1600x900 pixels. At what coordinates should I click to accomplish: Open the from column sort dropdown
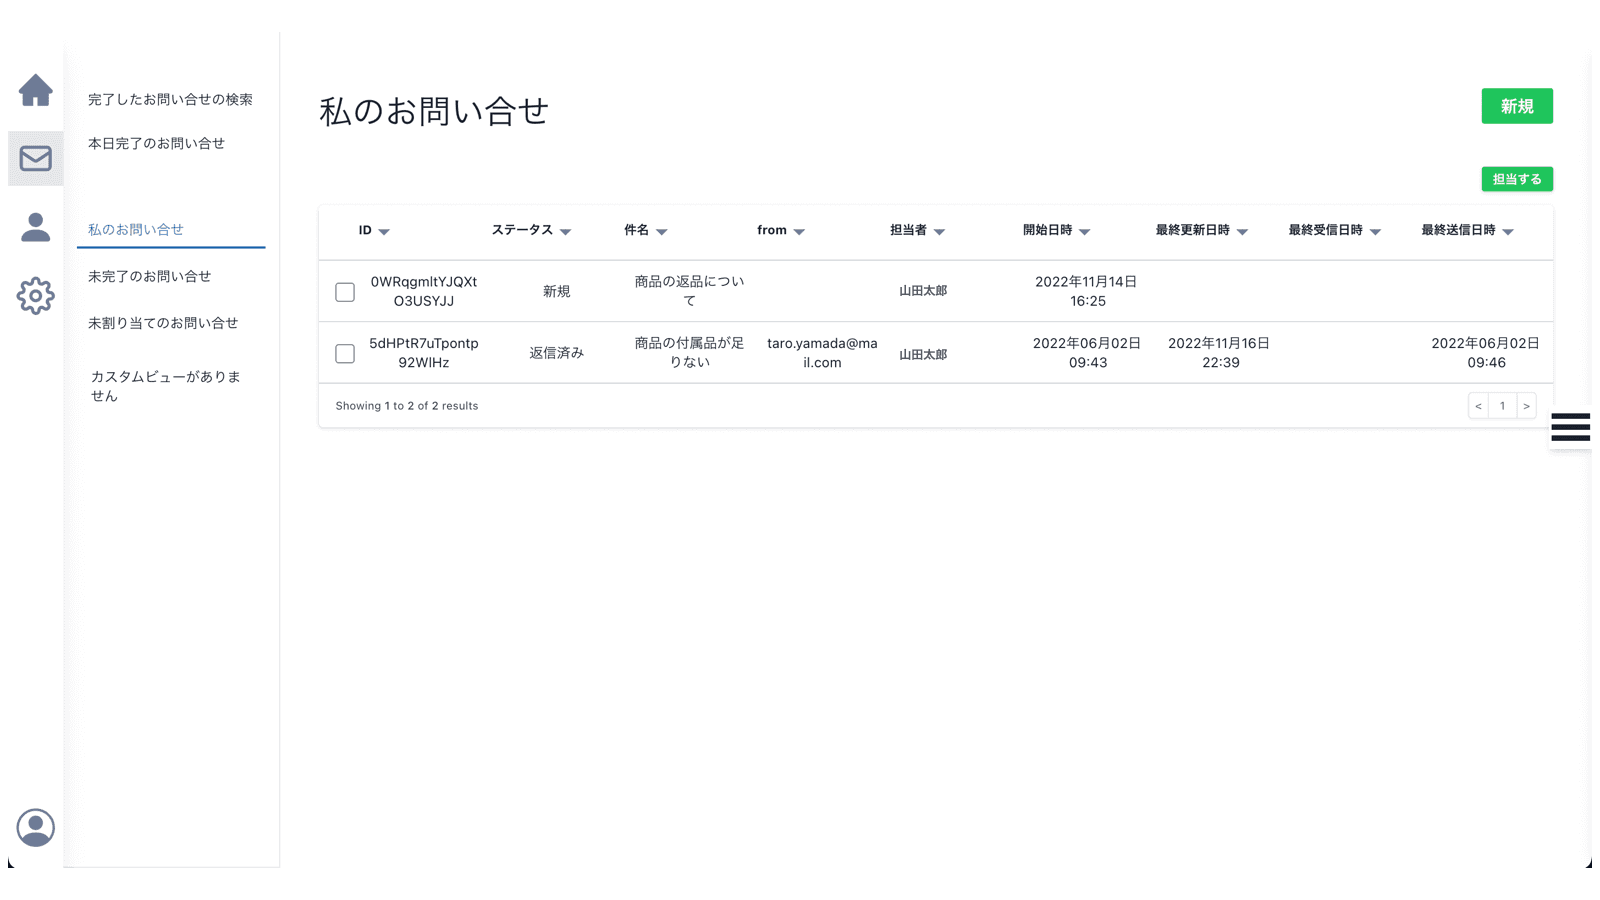point(799,231)
